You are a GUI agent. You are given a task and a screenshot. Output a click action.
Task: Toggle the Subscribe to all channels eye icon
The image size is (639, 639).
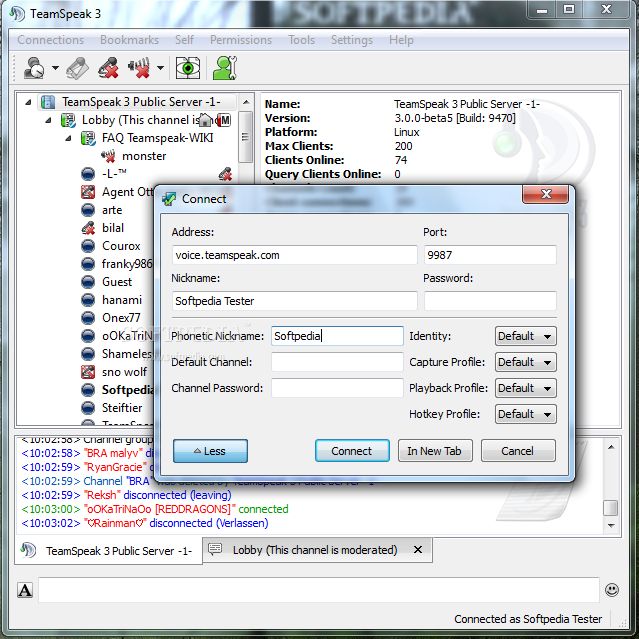click(187, 68)
